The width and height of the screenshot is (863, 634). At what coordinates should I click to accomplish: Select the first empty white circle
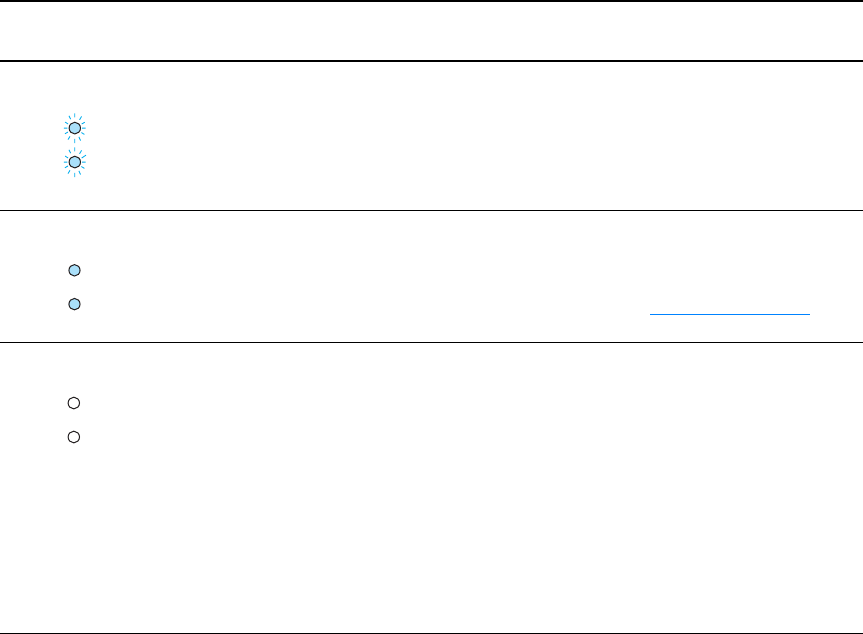(x=73, y=403)
